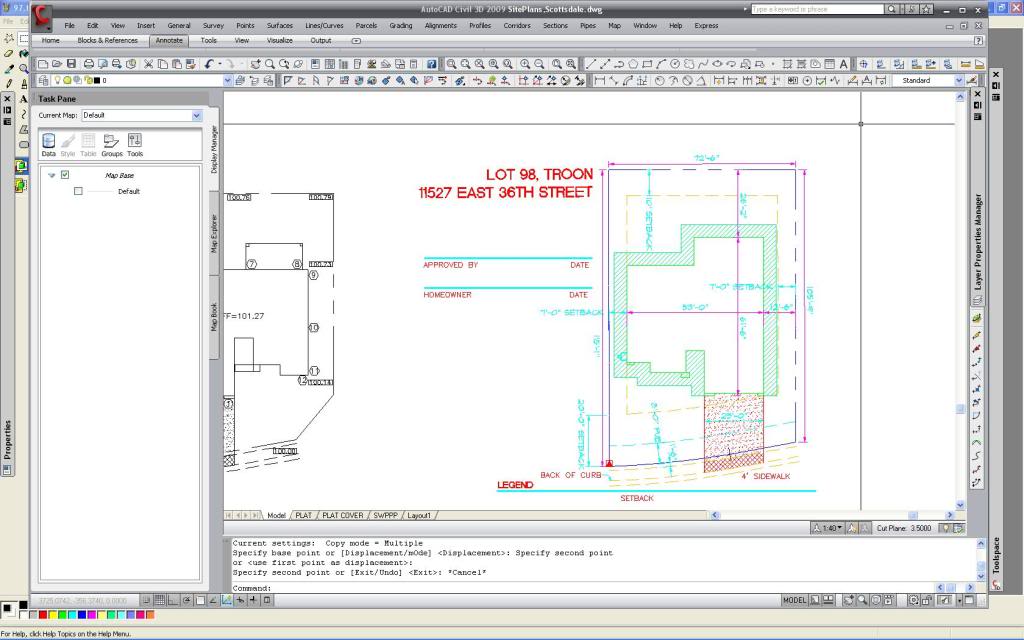Open the layer control dropdown arrow
This screenshot has width=1024, height=640.
pos(227,80)
